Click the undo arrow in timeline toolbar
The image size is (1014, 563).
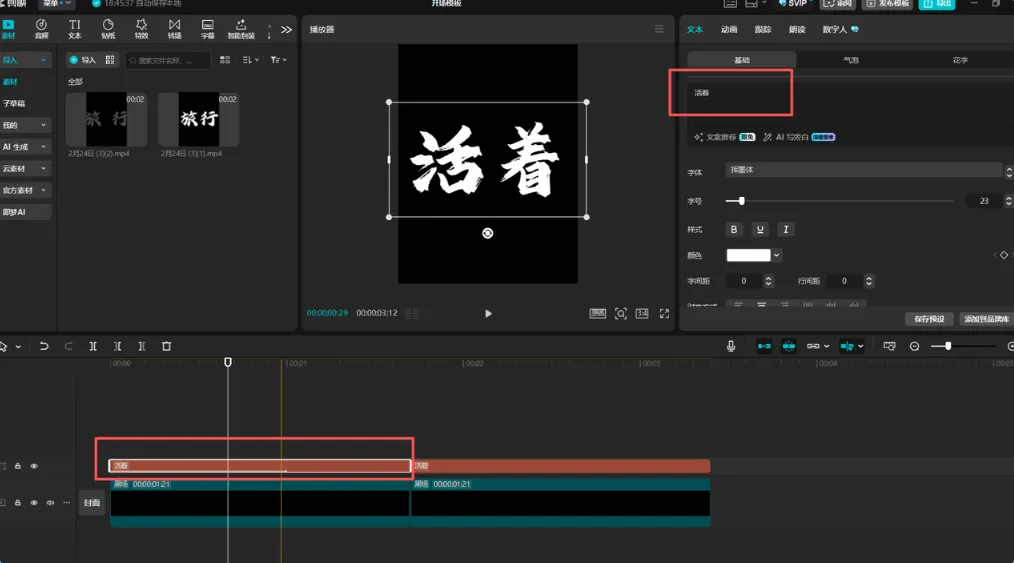[x=44, y=346]
